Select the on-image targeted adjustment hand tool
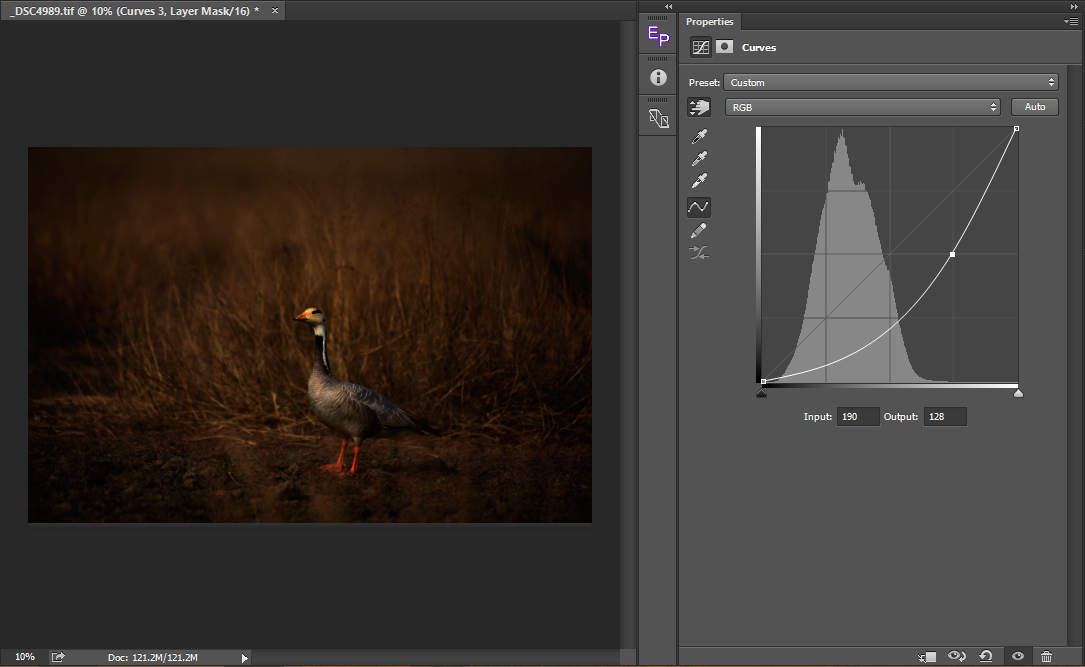Viewport: 1085px width, 667px height. [699, 107]
